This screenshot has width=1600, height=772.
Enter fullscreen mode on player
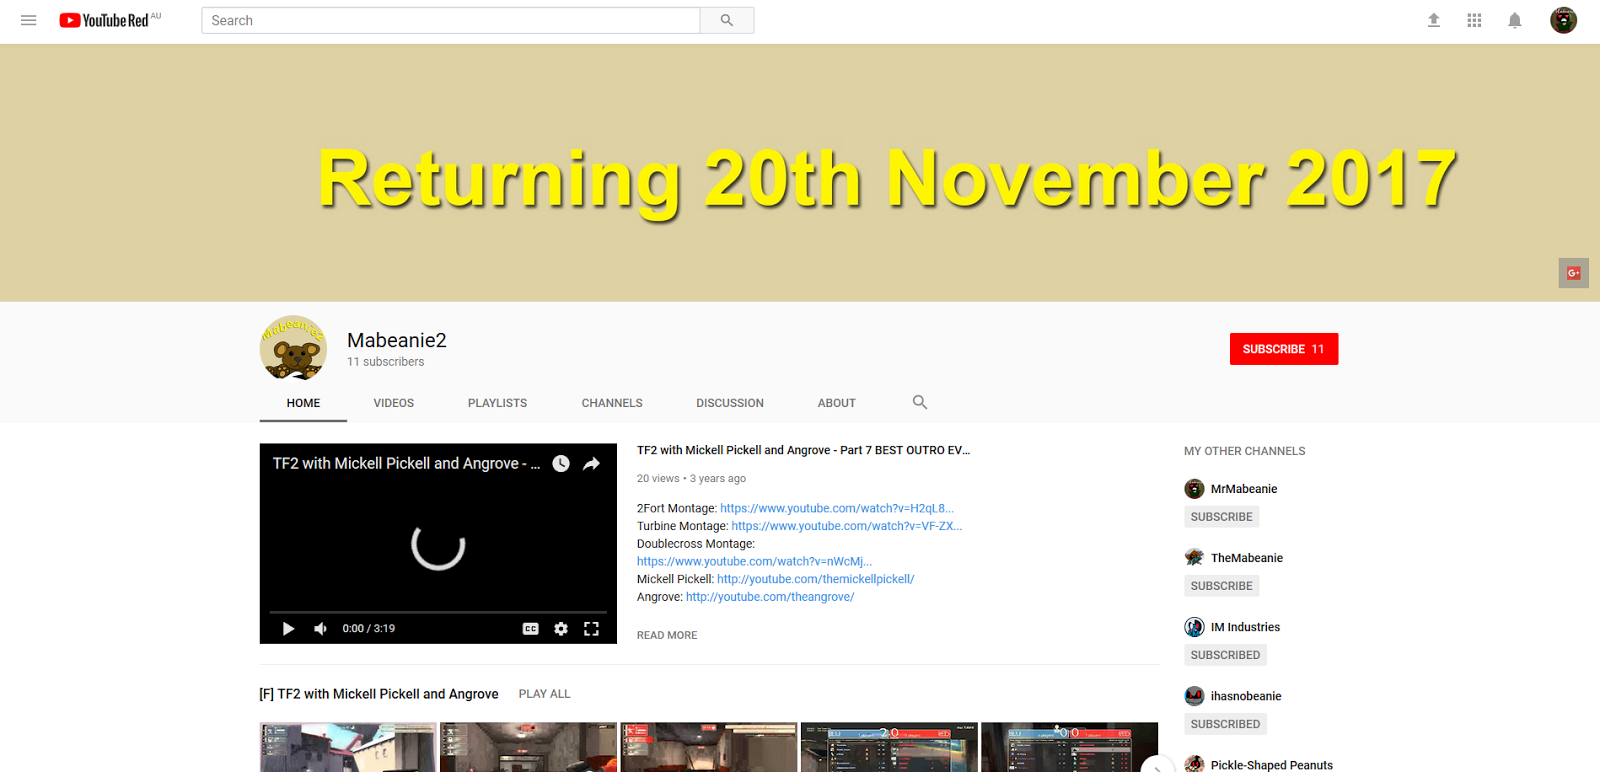591,628
